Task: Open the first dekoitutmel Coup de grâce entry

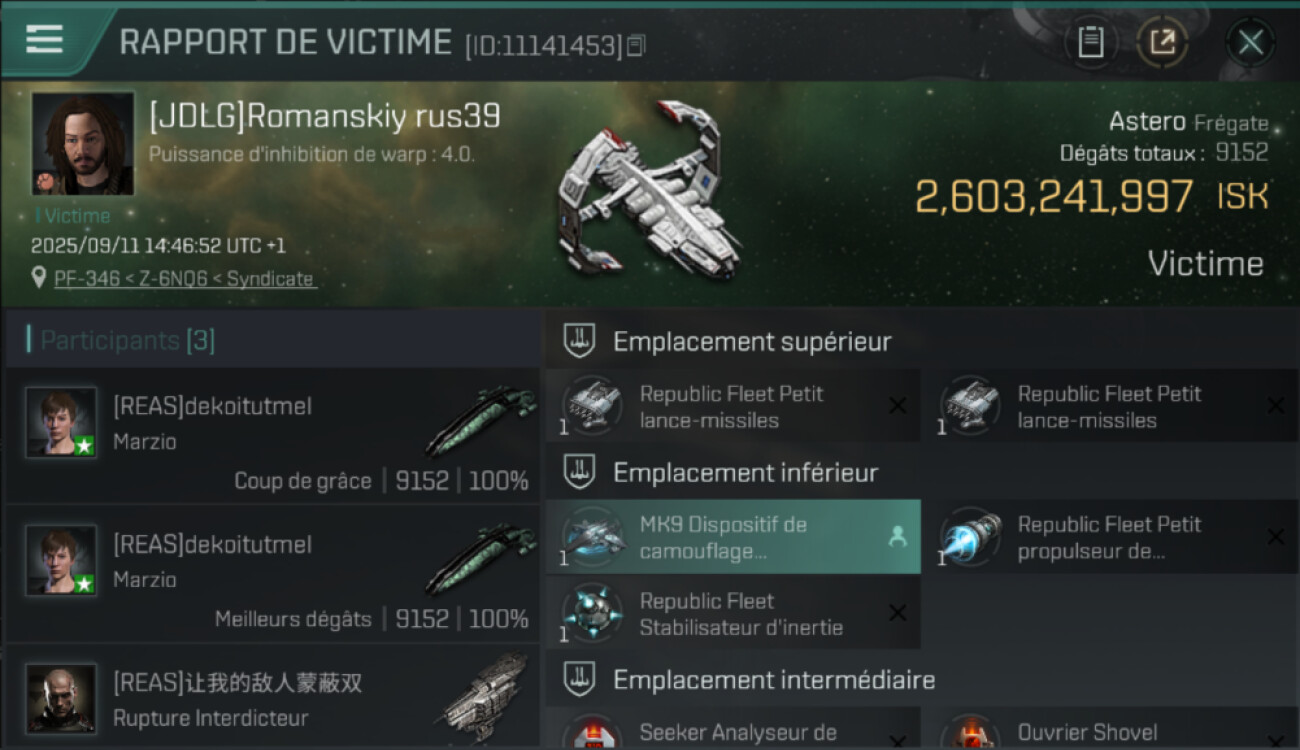Action: point(273,435)
